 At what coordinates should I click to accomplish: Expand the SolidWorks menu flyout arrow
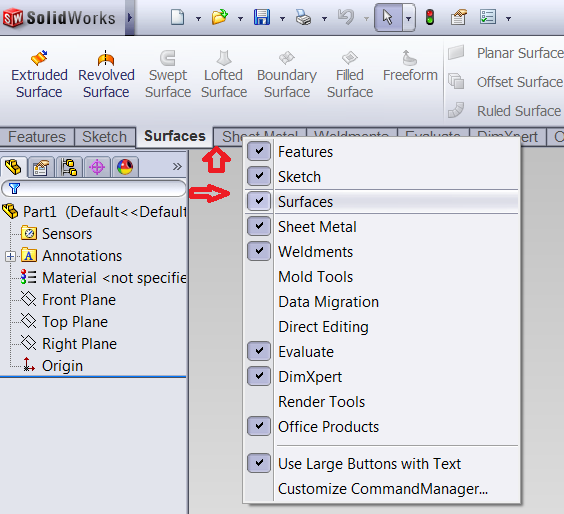130,17
